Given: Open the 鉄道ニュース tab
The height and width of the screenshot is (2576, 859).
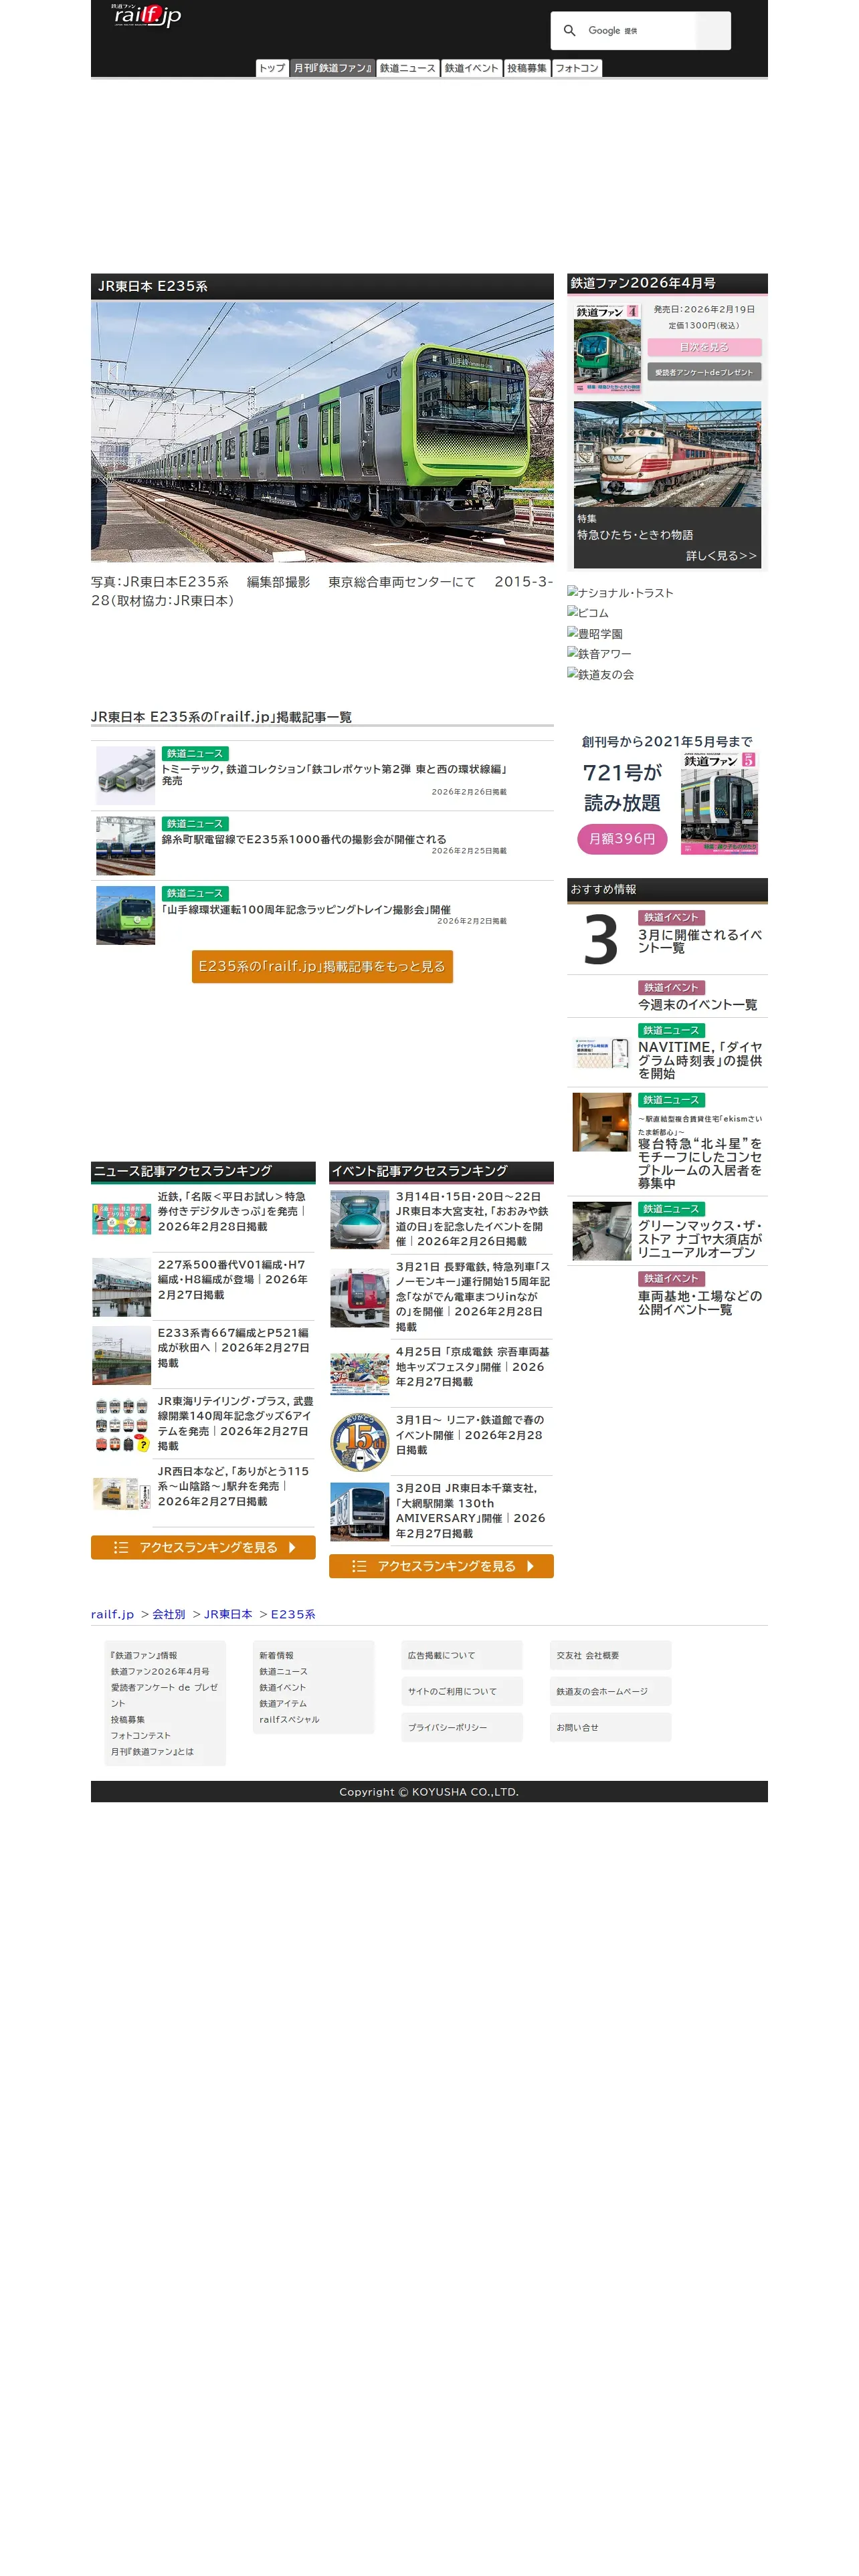Looking at the screenshot, I should point(407,68).
